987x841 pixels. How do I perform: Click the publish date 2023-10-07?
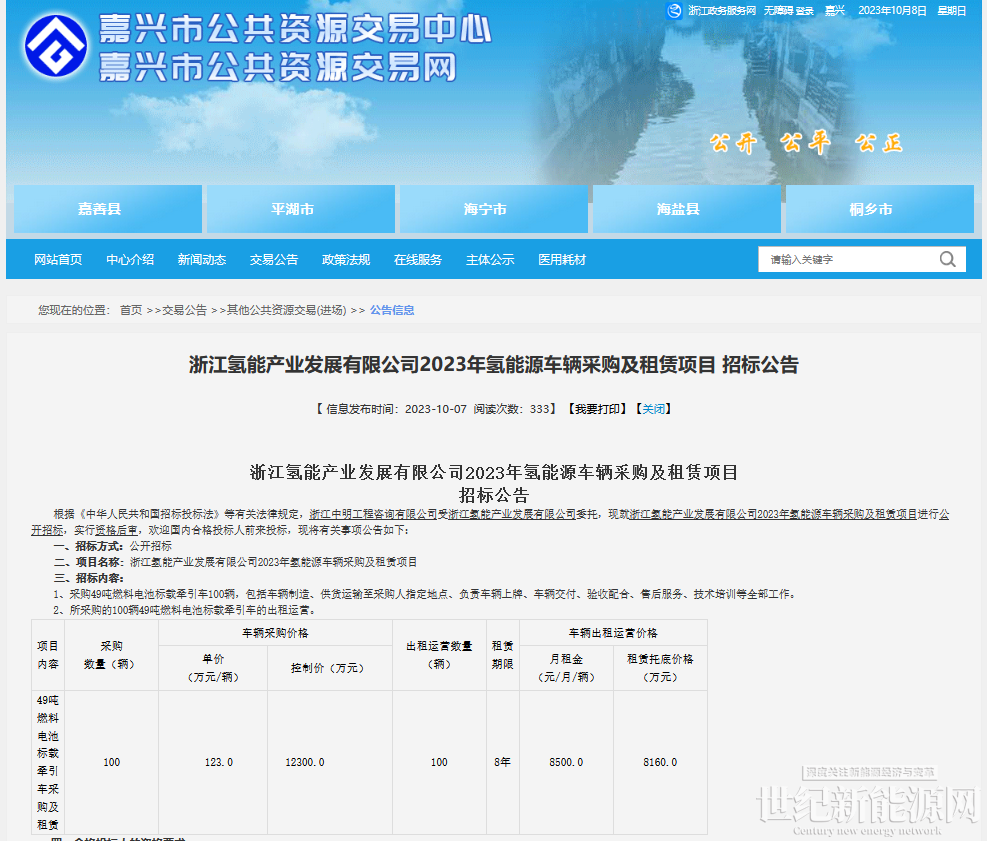point(436,409)
